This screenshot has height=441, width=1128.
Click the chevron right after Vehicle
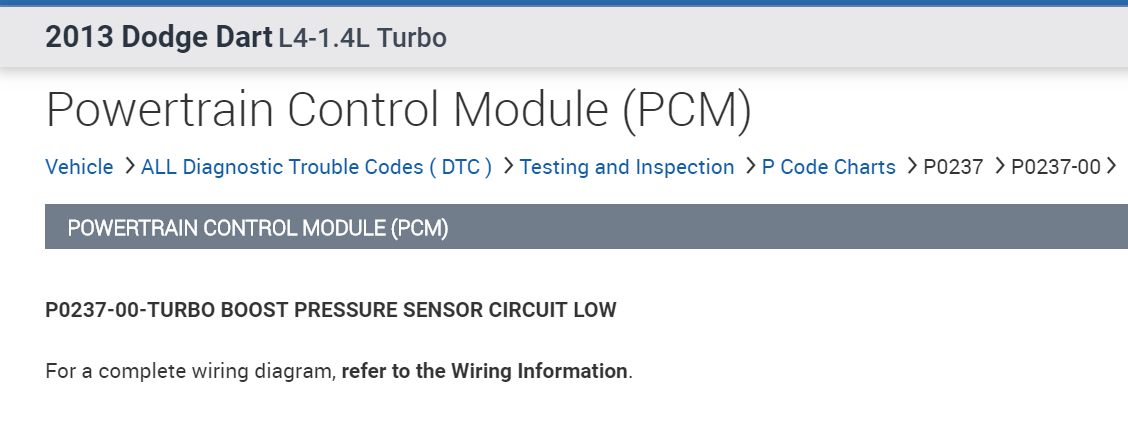point(129,166)
